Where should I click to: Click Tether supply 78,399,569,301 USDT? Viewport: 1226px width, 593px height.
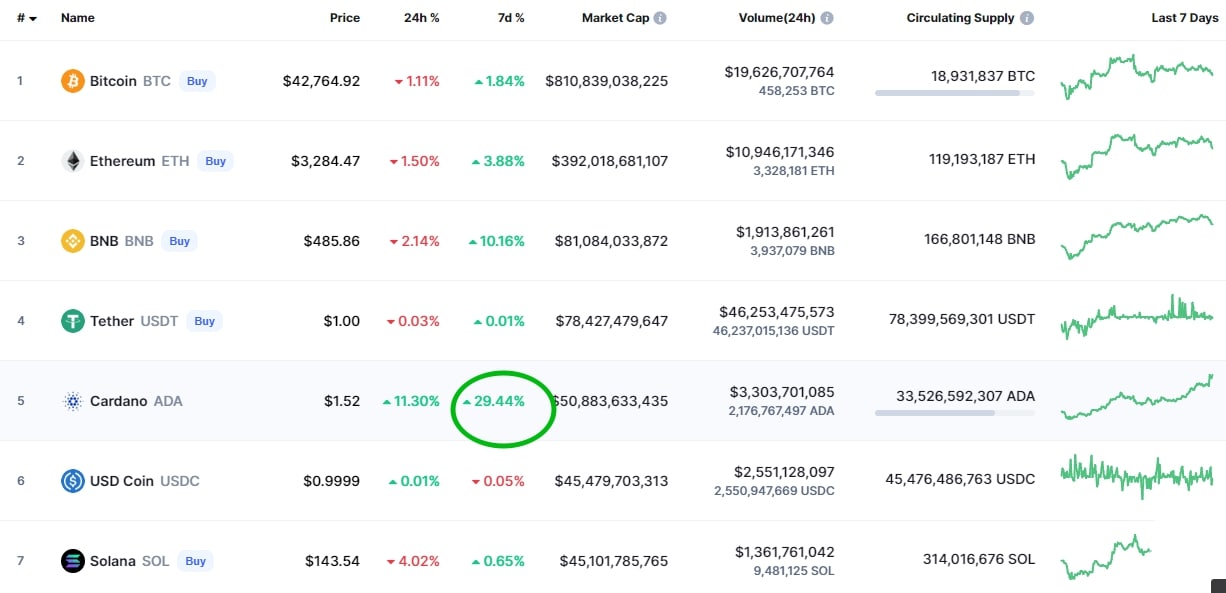click(x=962, y=319)
